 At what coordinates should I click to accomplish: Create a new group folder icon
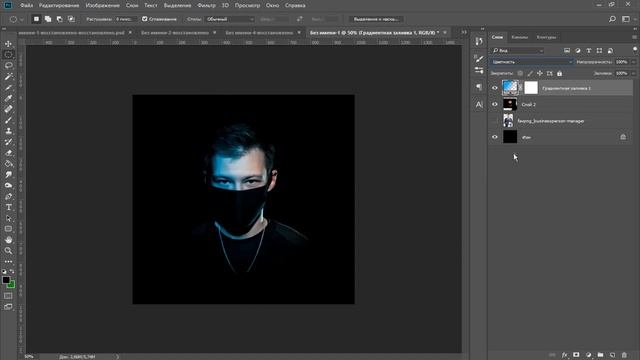click(600, 355)
